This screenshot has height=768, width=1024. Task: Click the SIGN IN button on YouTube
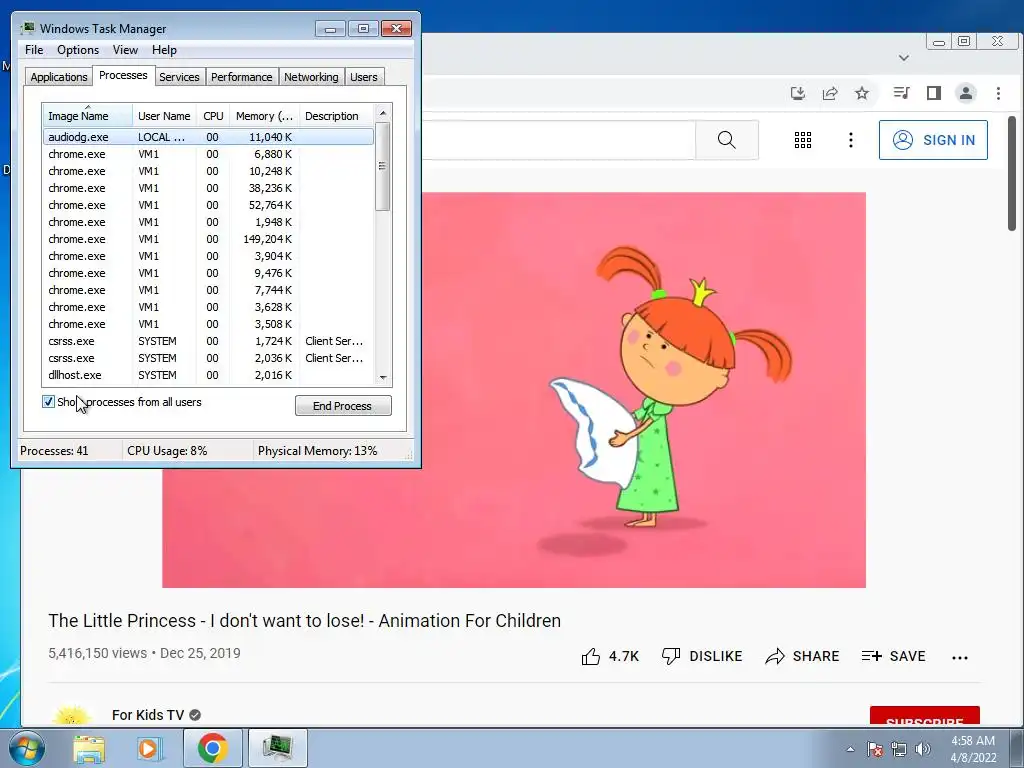[933, 140]
